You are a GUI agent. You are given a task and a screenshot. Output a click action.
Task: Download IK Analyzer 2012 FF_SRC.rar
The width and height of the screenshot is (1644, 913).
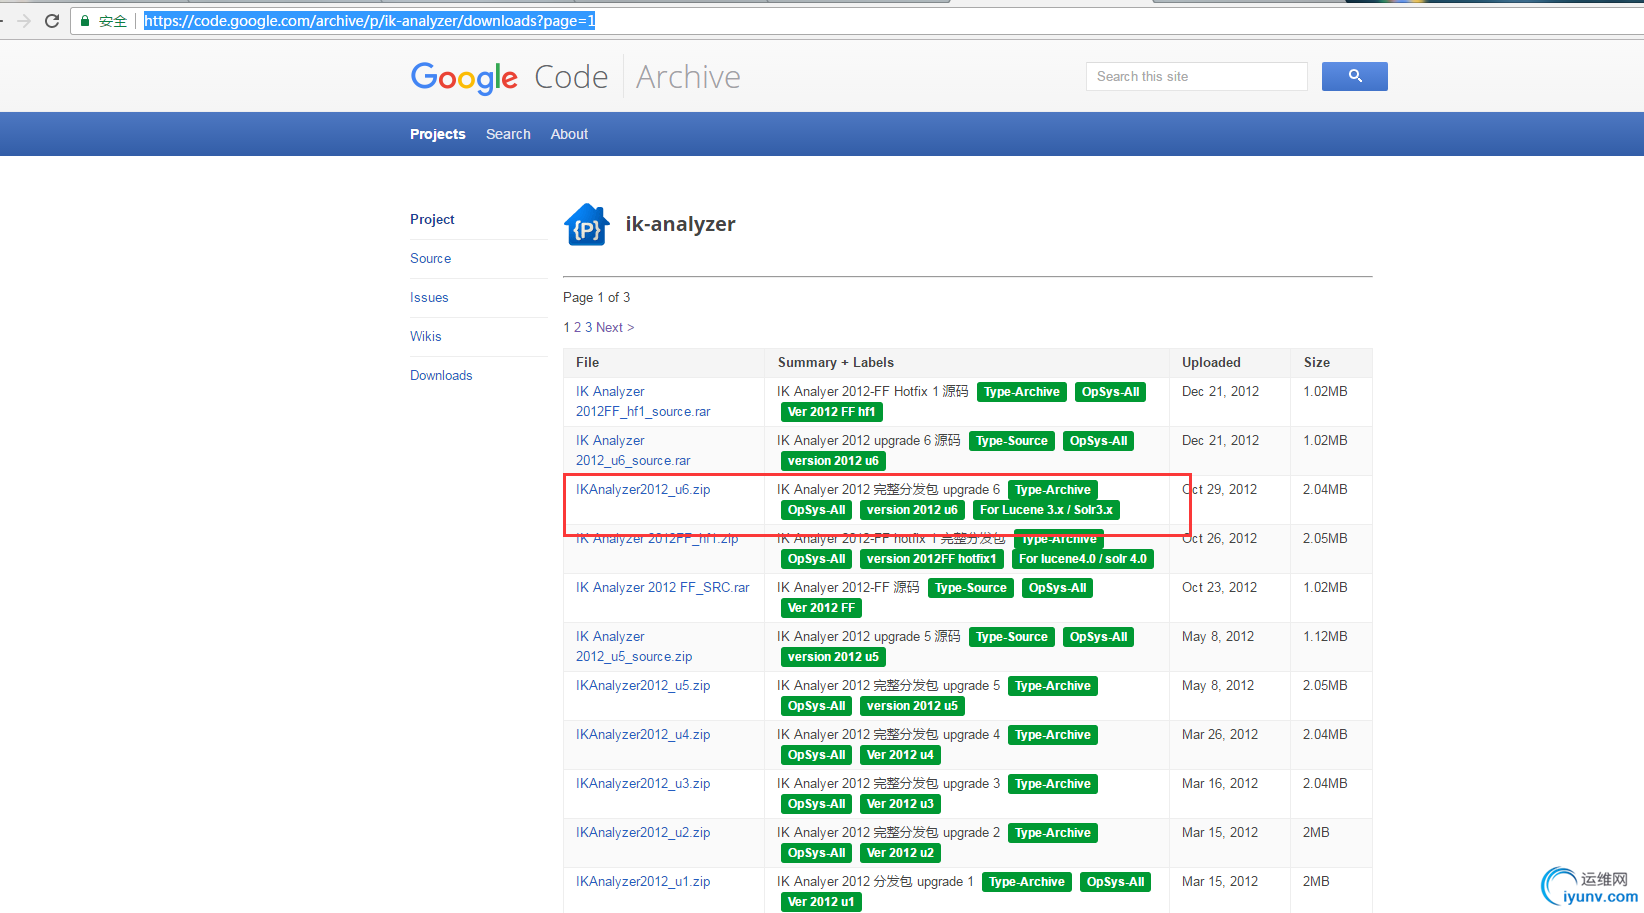[x=662, y=587]
